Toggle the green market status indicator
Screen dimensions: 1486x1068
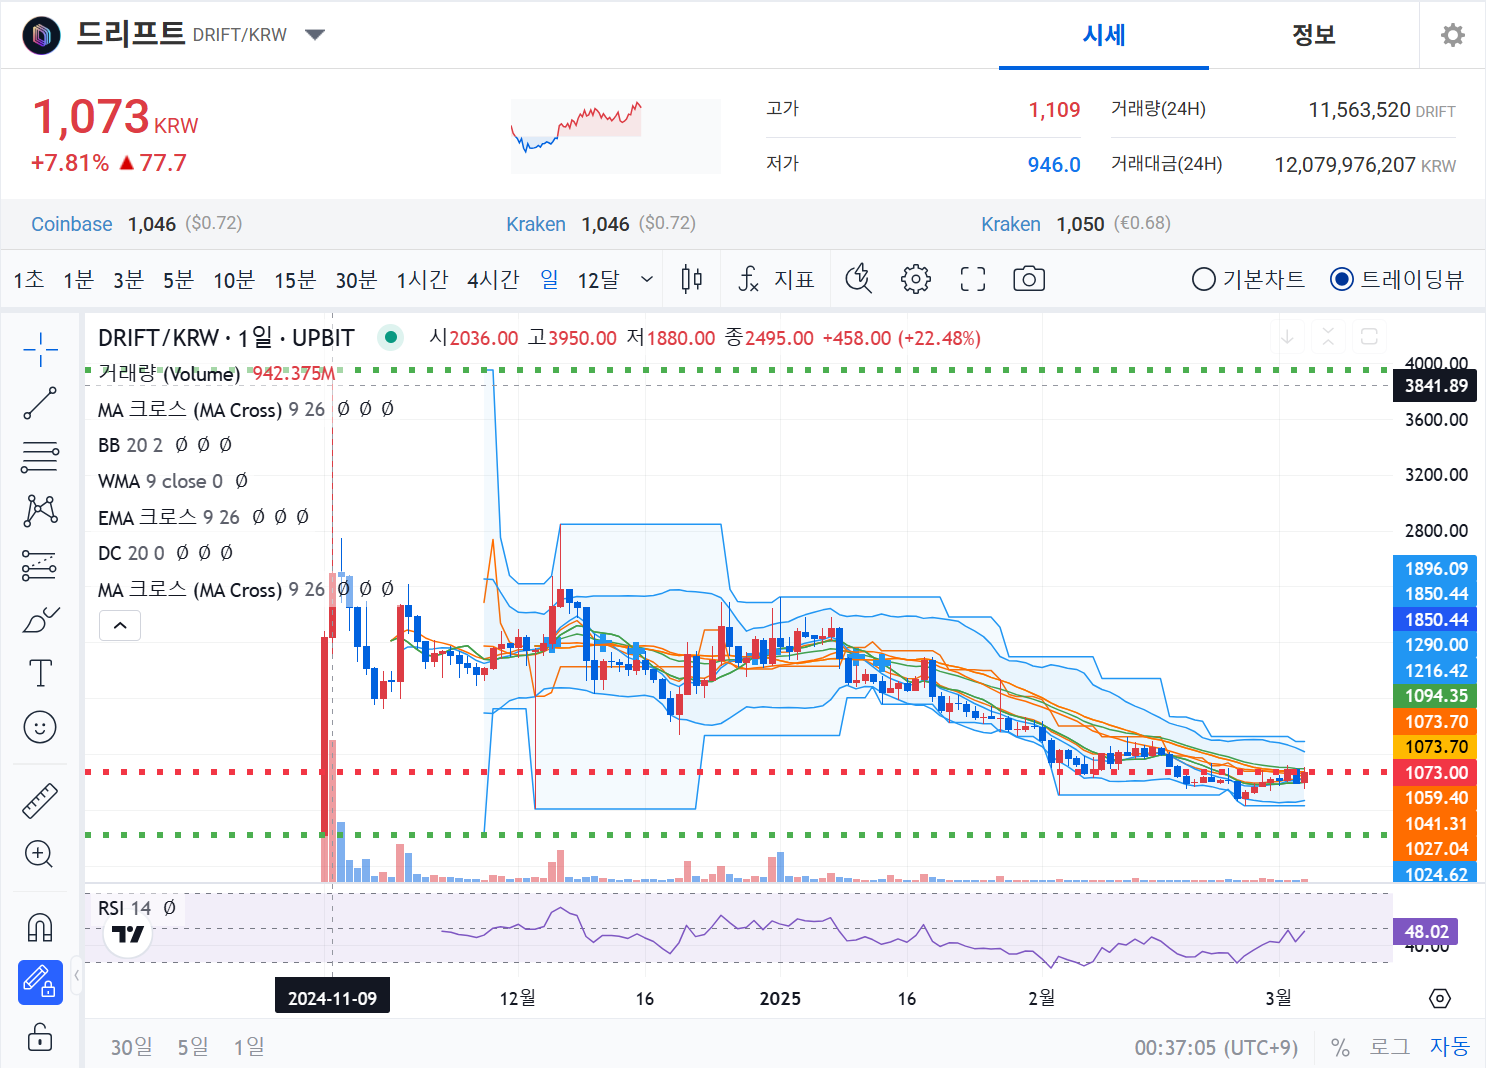[x=391, y=337]
